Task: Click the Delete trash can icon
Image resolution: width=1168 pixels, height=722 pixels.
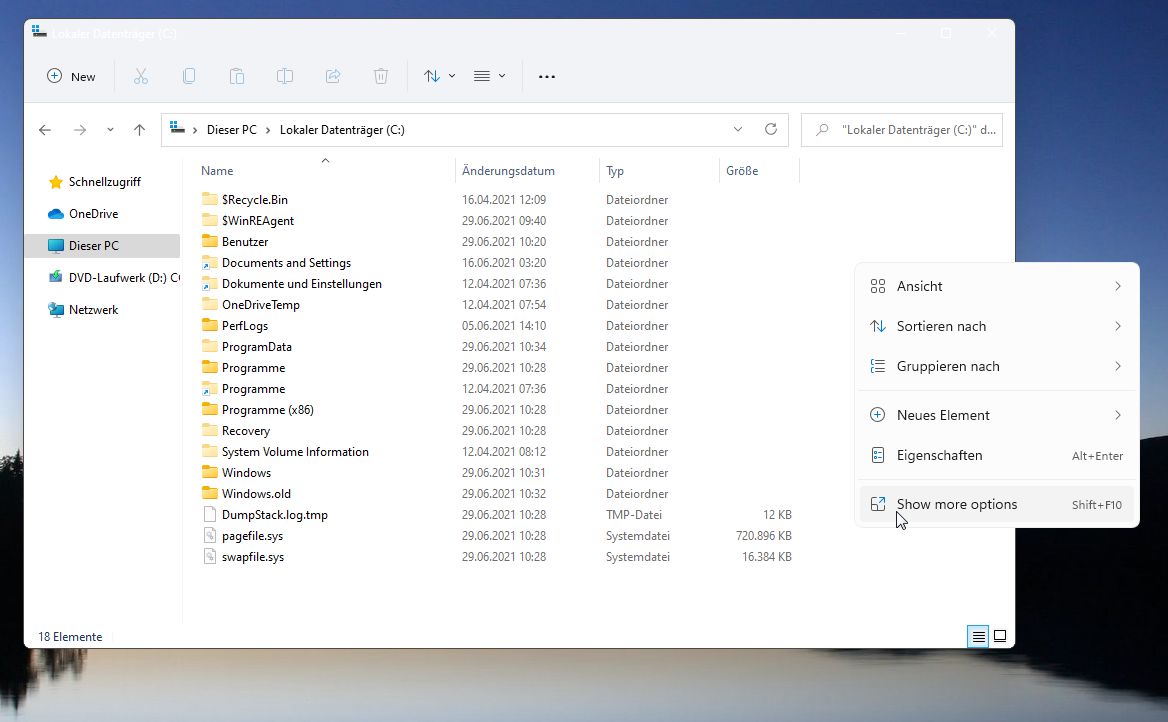Action: [381, 76]
